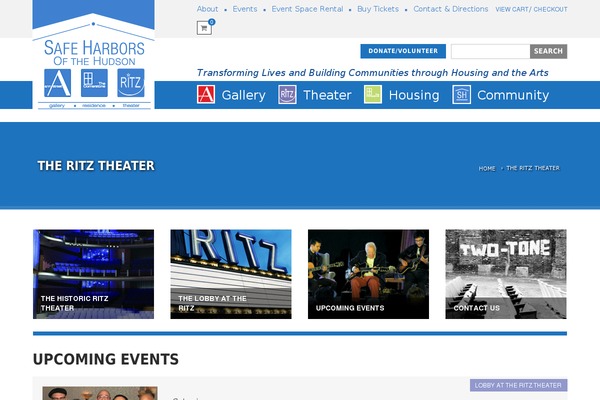600x400 pixels.
Task: Click the event photo under Upcoming Events
Action: (x=99, y=393)
